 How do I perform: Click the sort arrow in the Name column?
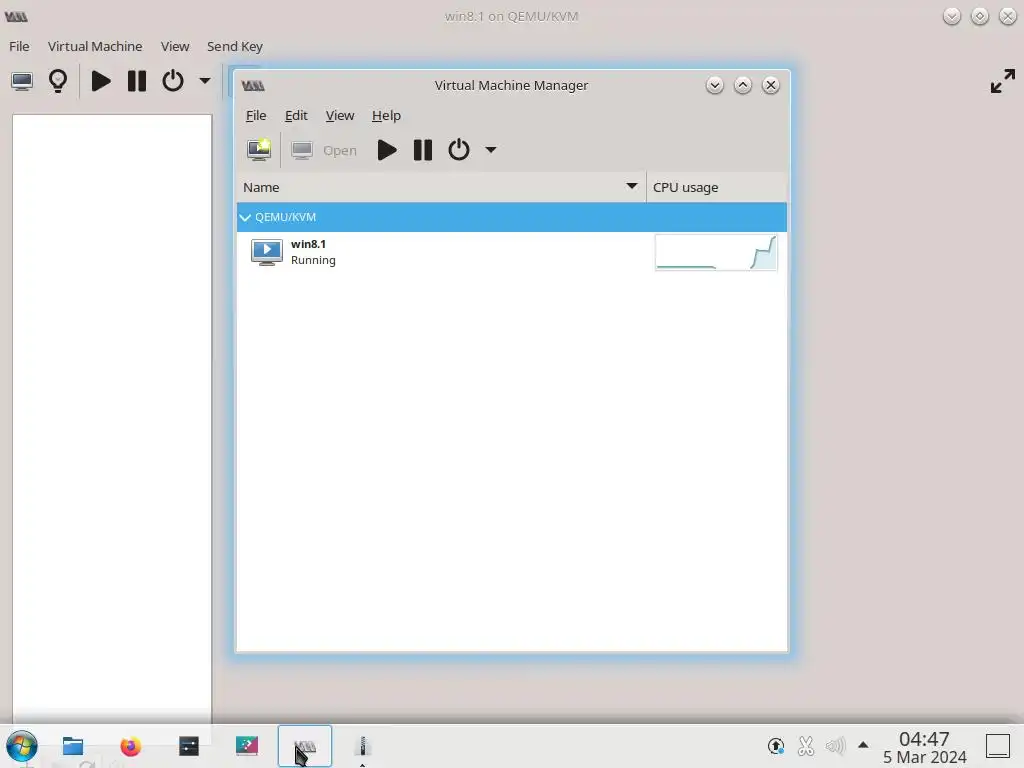click(x=632, y=186)
